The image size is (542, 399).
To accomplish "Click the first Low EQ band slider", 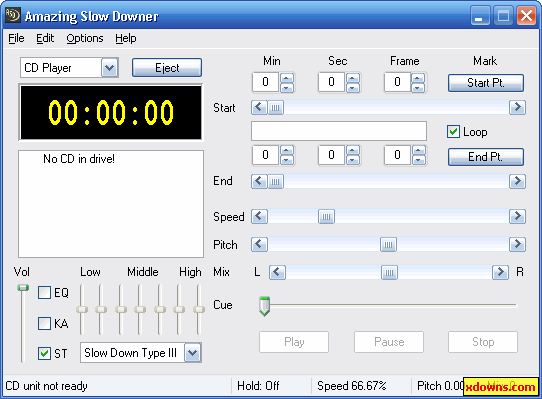I will coord(82,309).
